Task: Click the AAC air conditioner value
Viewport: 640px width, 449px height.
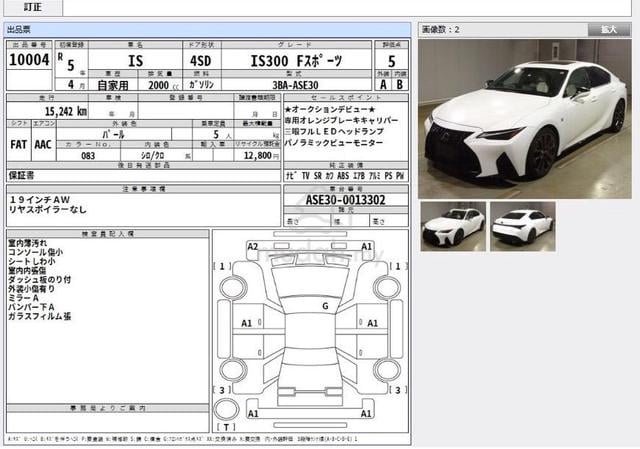Action: 43,144
